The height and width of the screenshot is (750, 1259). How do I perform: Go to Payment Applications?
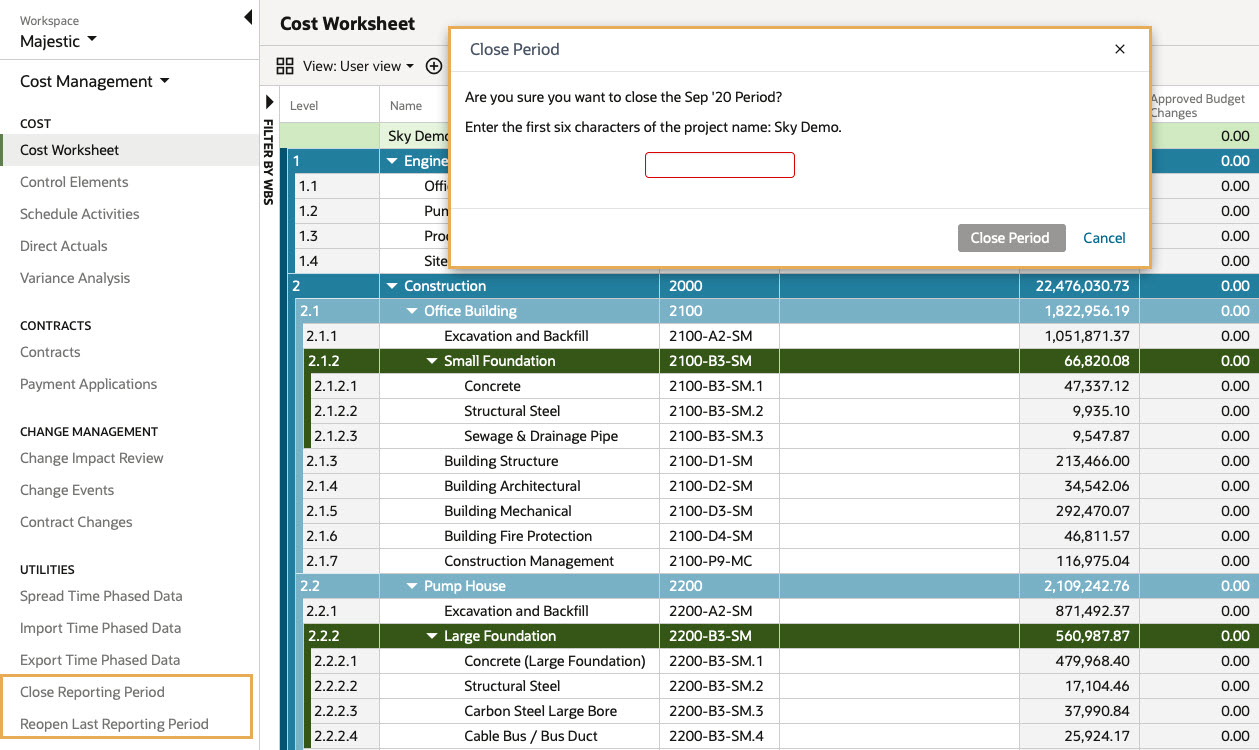[x=88, y=384]
